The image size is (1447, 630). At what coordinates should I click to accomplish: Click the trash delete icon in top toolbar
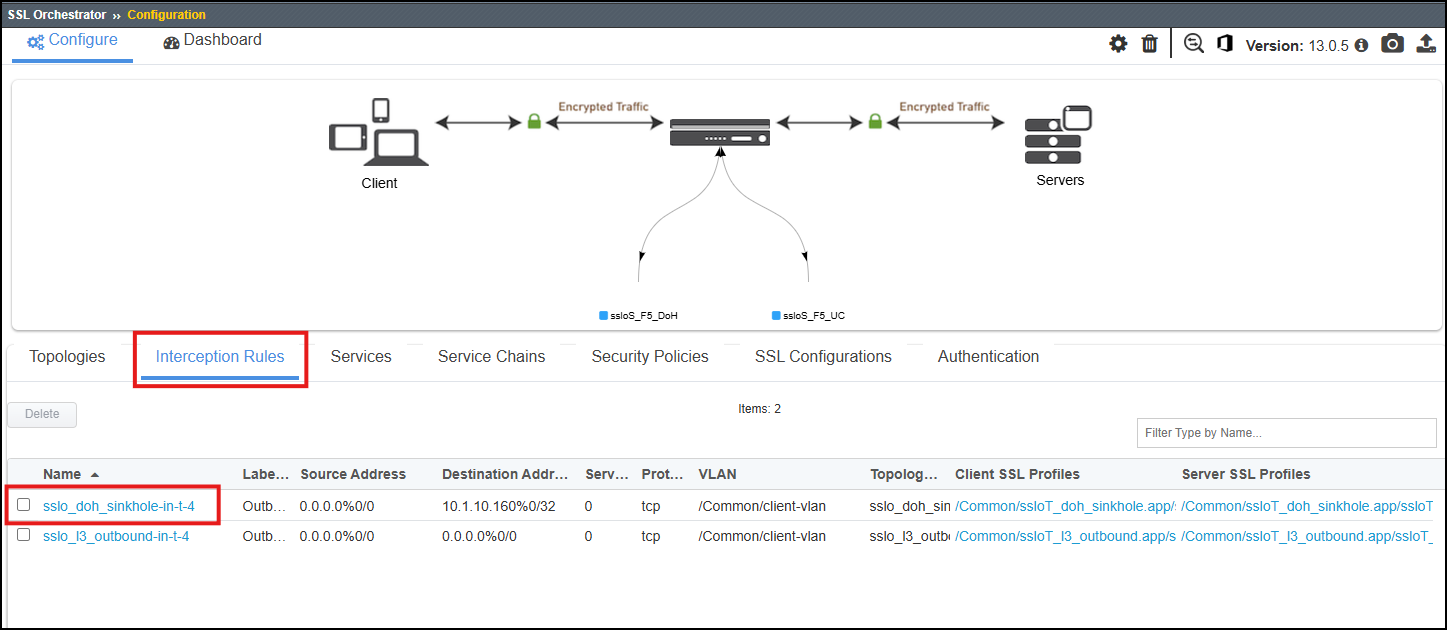[x=1150, y=44]
